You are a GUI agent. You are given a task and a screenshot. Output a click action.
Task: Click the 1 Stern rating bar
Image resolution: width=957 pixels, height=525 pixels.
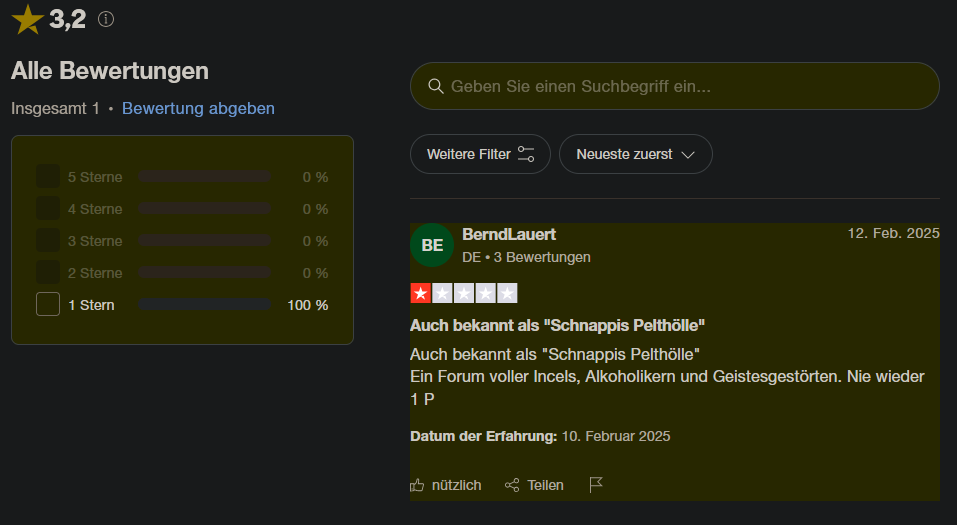point(204,304)
